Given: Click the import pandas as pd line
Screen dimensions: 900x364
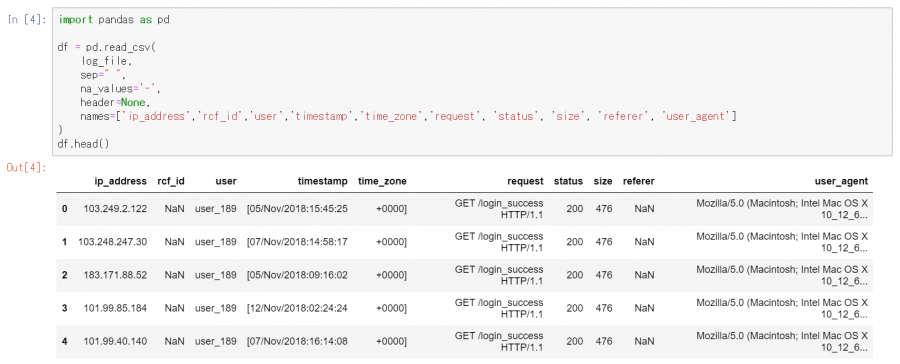Looking at the screenshot, I should tap(114, 20).
